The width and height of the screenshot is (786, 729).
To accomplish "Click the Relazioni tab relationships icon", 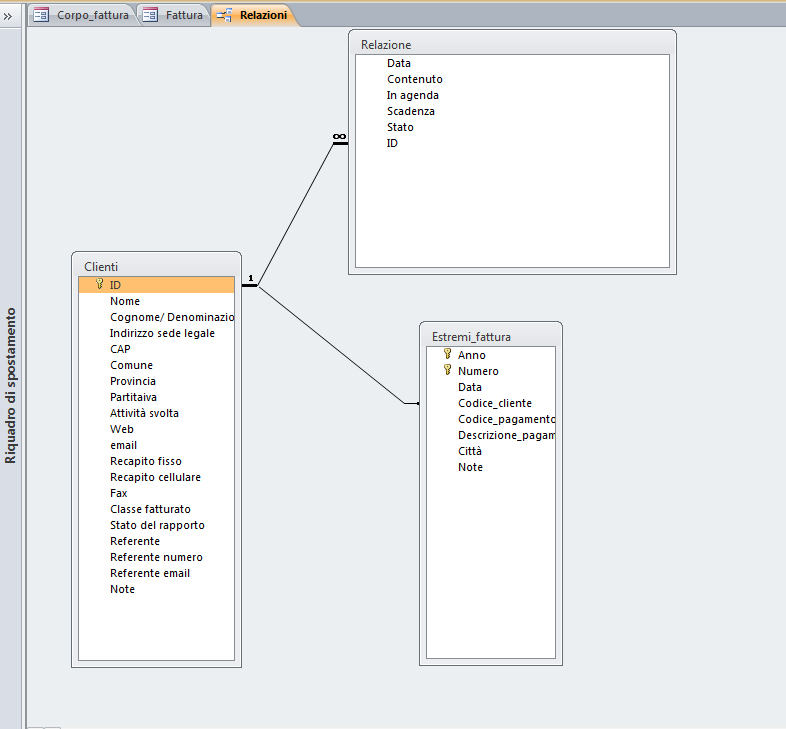I will point(224,15).
